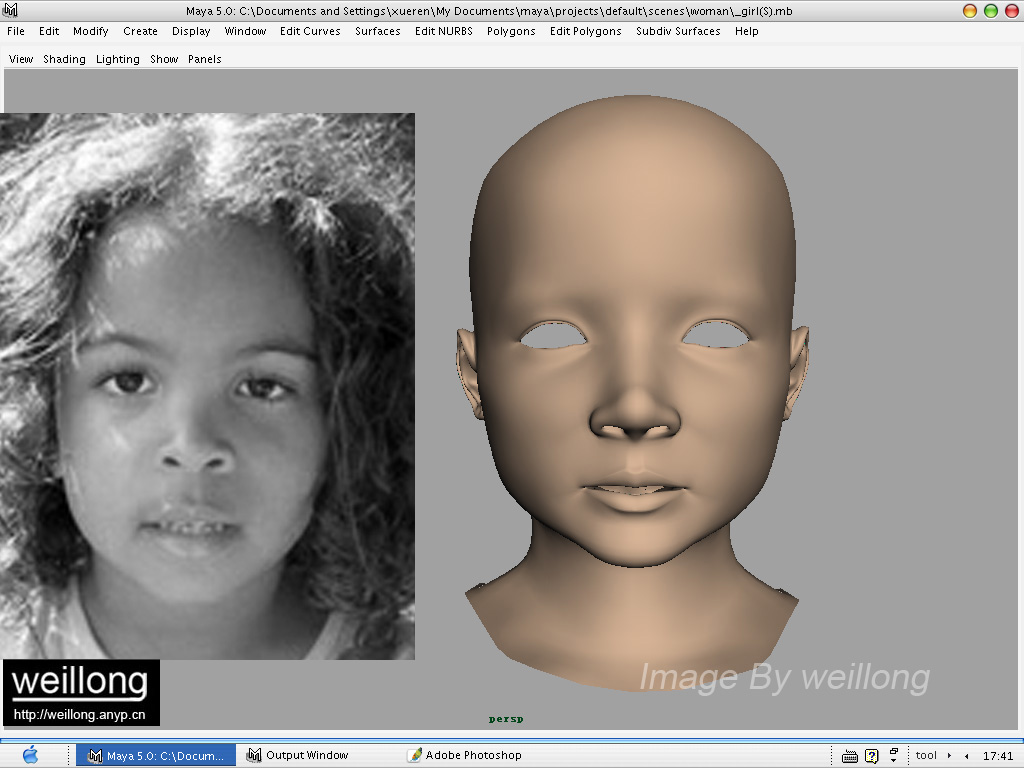Switch to Output Window taskbar button

pos(297,756)
